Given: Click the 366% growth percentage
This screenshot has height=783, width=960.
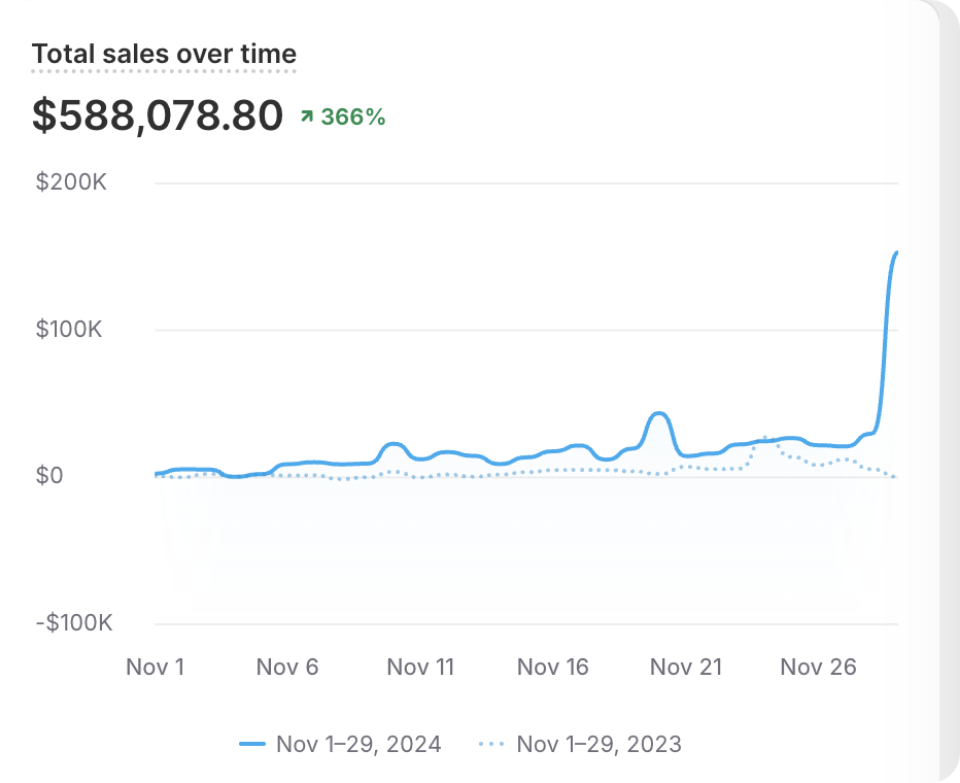Looking at the screenshot, I should click(353, 117).
